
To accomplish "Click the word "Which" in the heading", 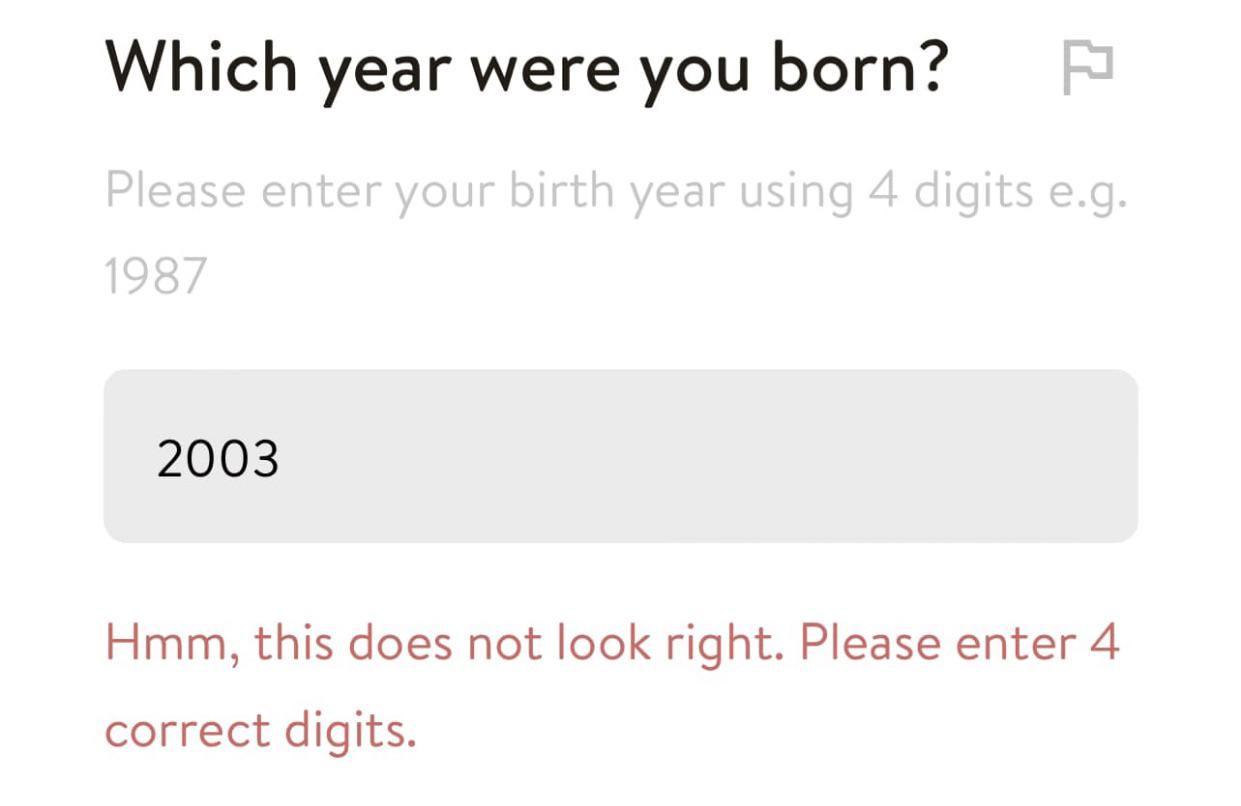I will click(x=200, y=67).
